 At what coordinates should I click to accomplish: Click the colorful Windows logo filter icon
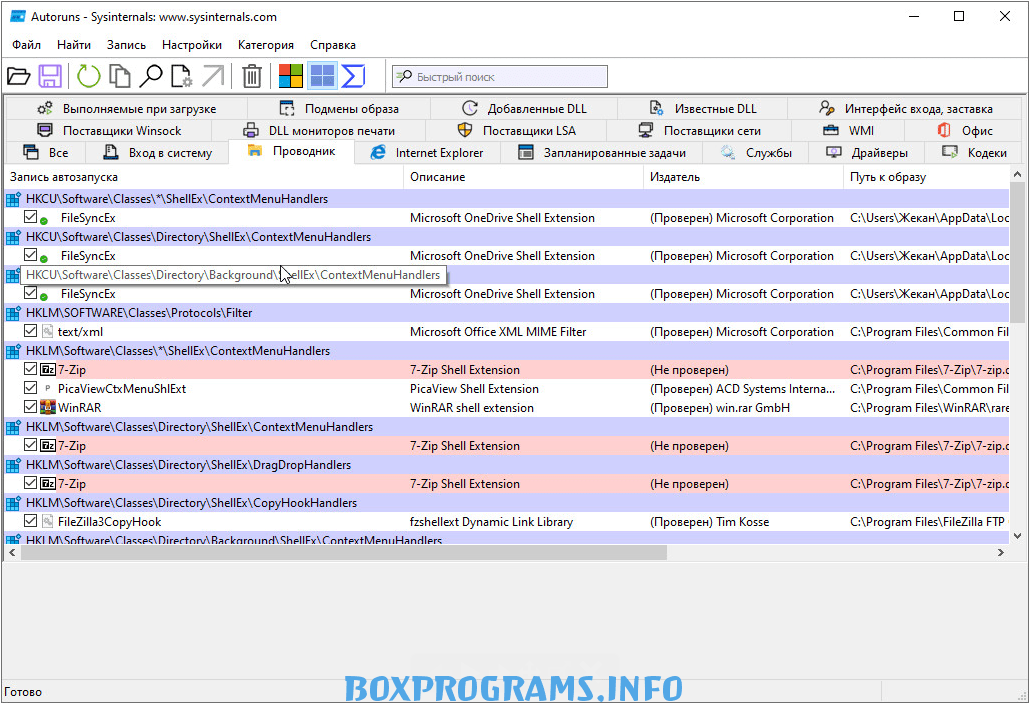pyautogui.click(x=290, y=76)
